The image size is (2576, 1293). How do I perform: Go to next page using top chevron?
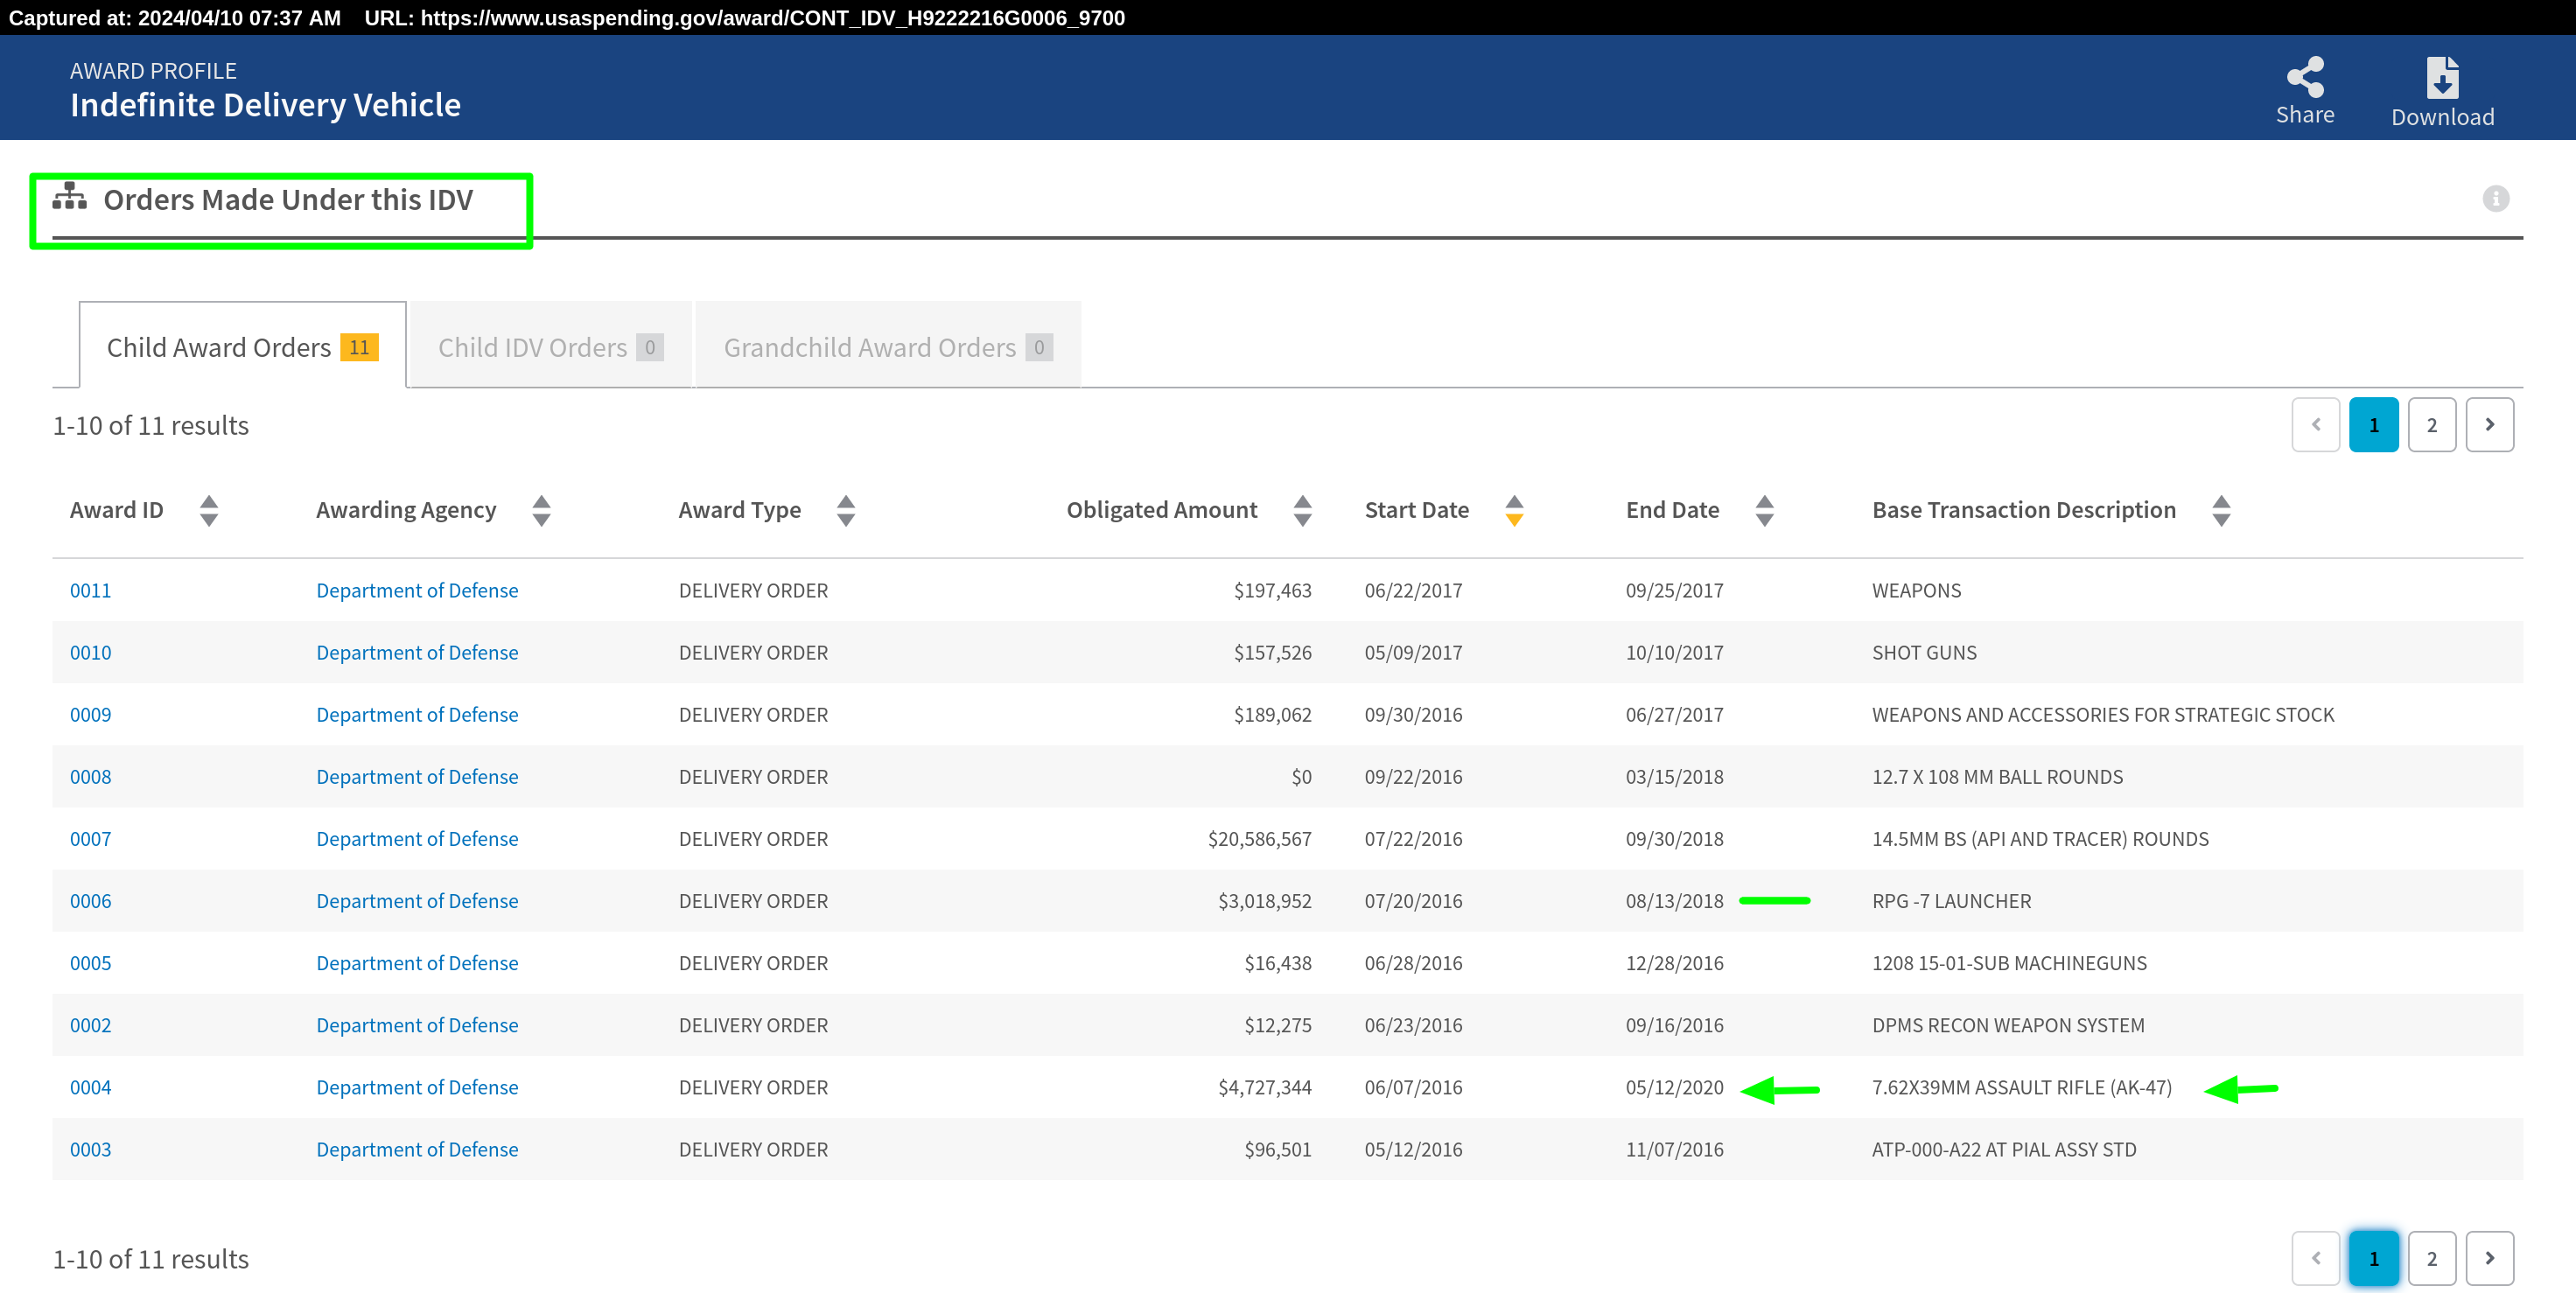2489,425
